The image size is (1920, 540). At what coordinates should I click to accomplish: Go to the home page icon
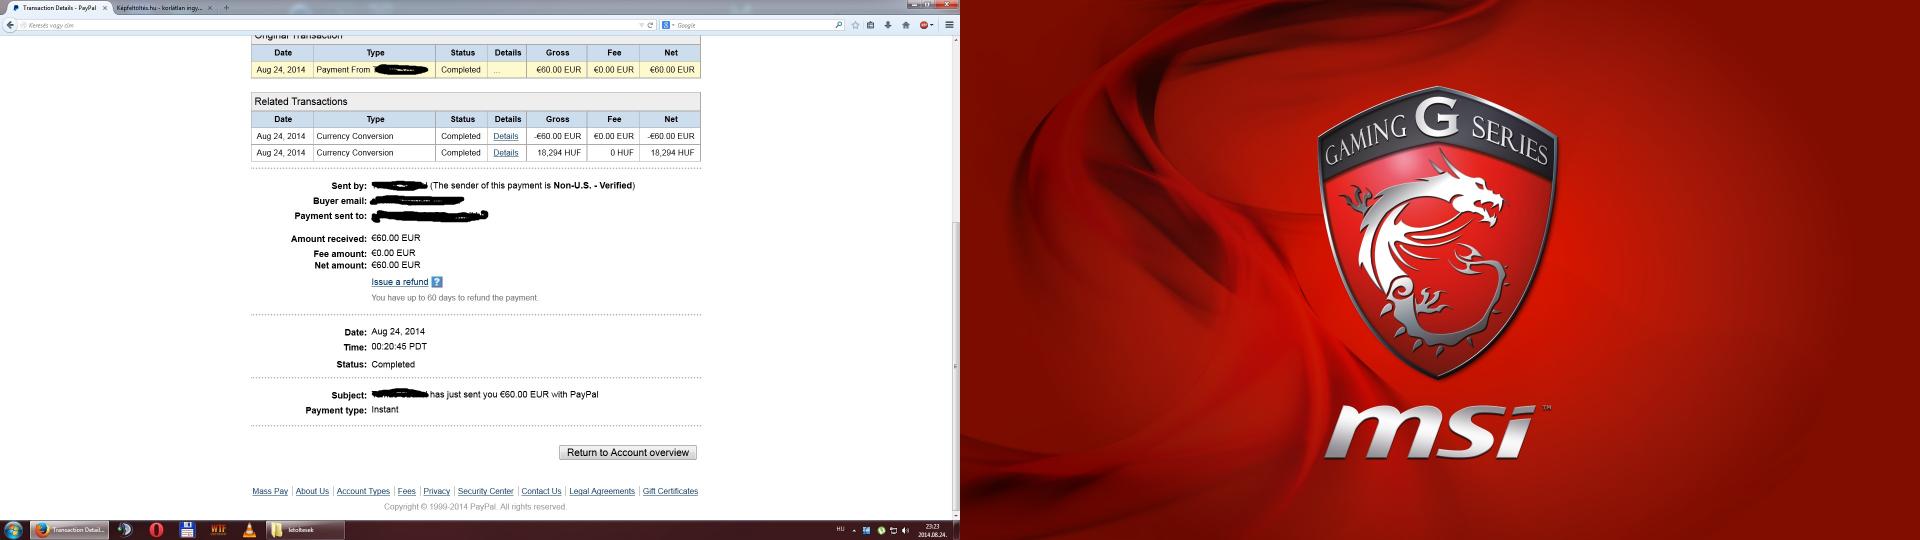(906, 25)
